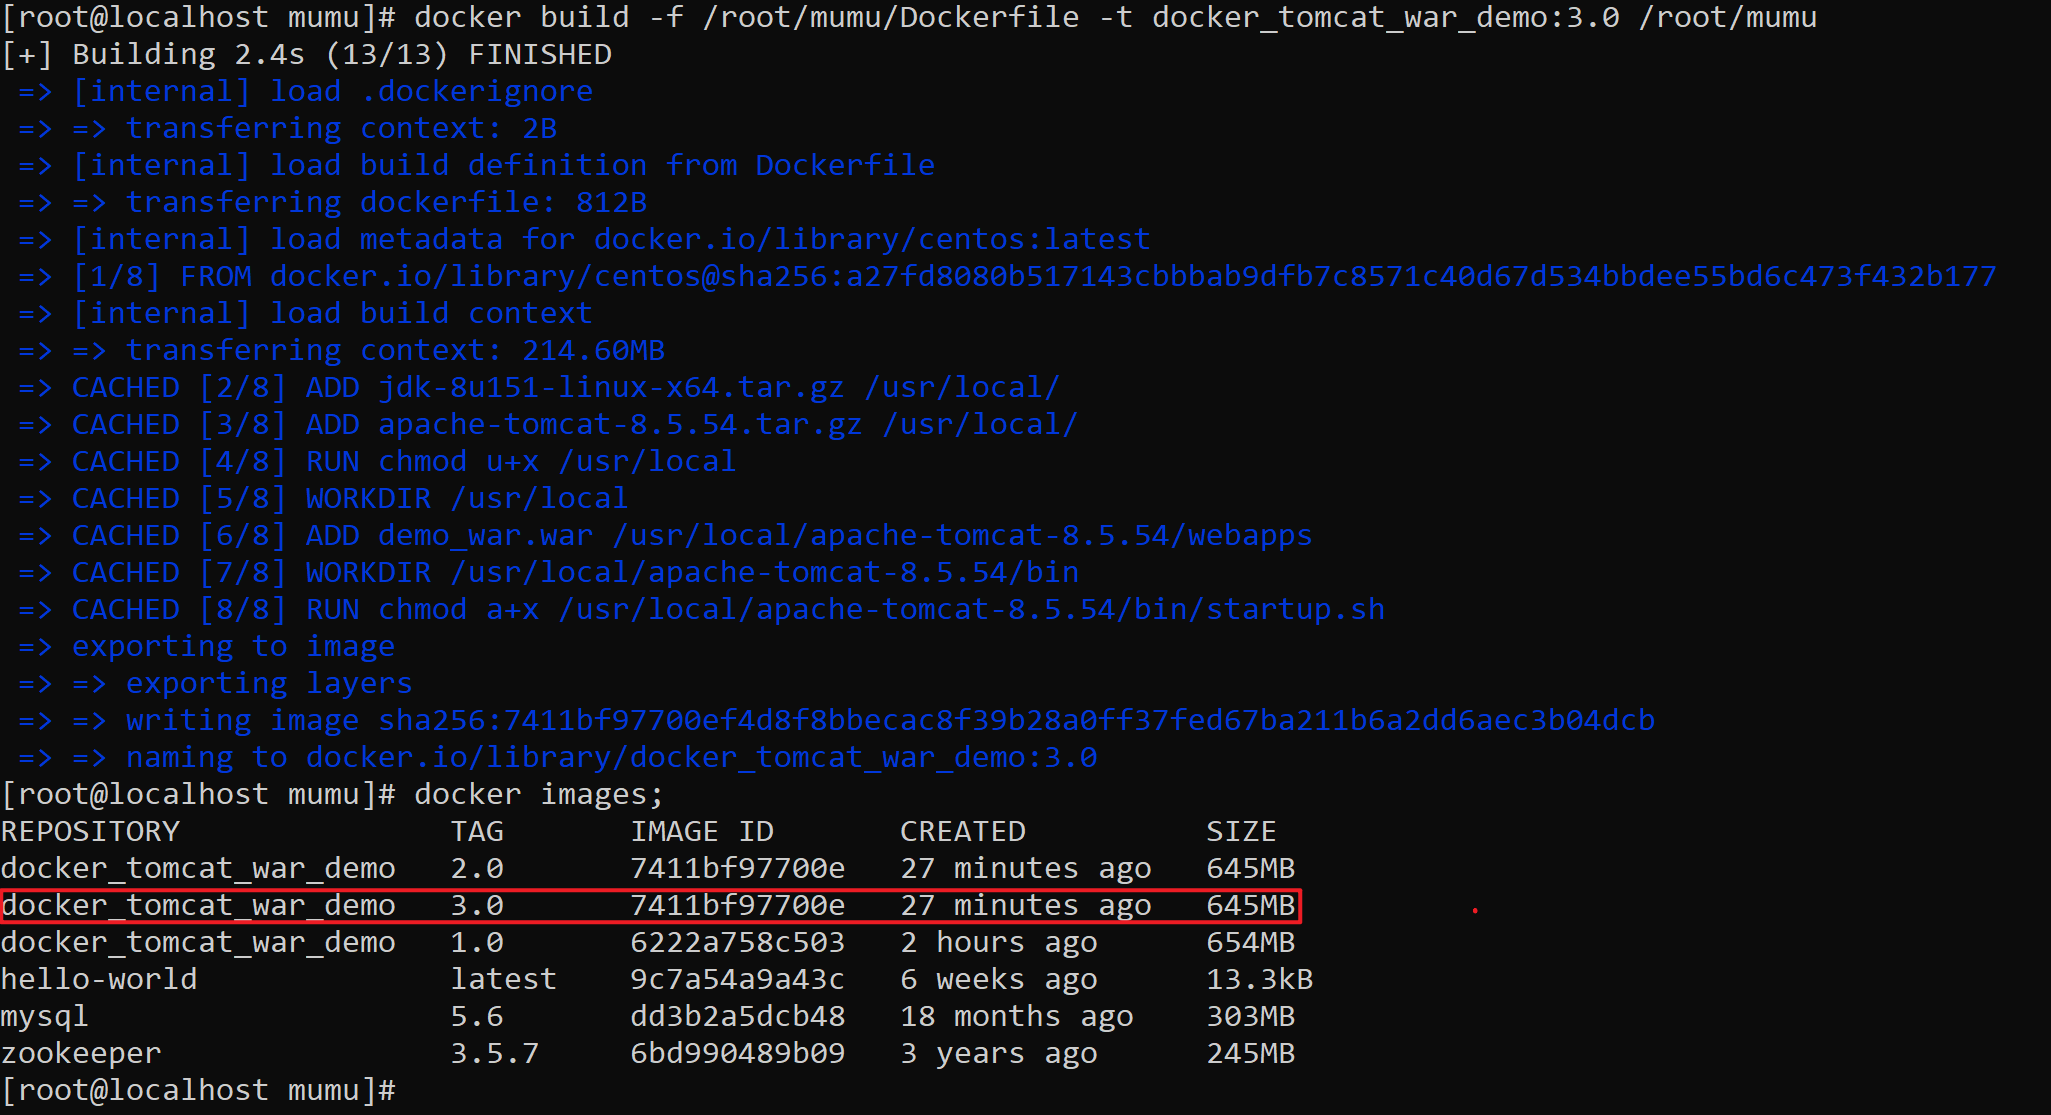2051x1115 pixels.
Task: Click the zookeeper 3.5.7 image row
Action: [x=81, y=1054]
